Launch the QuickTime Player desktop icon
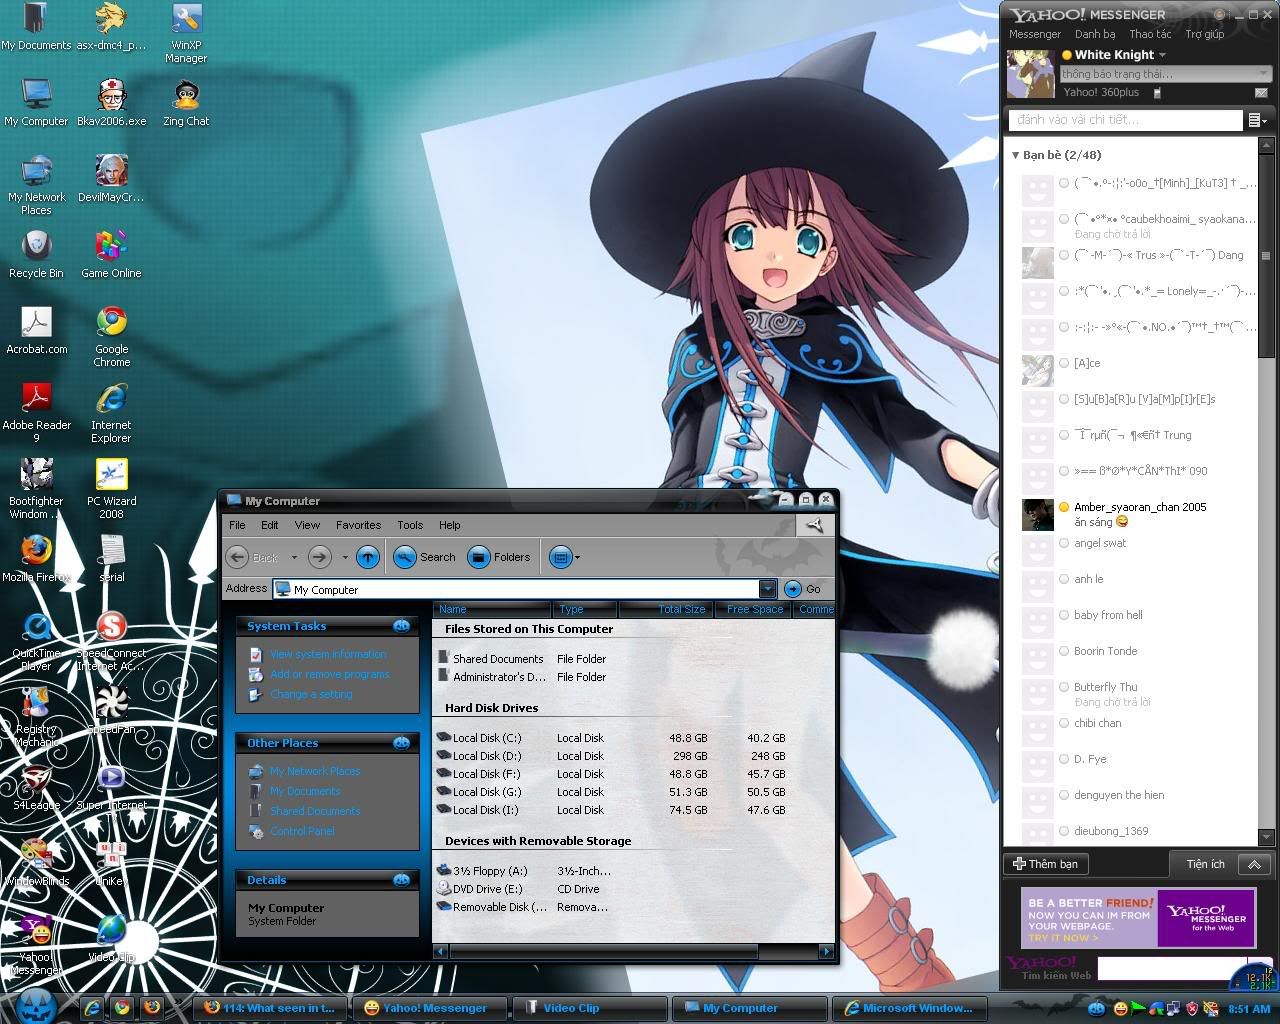 point(36,642)
